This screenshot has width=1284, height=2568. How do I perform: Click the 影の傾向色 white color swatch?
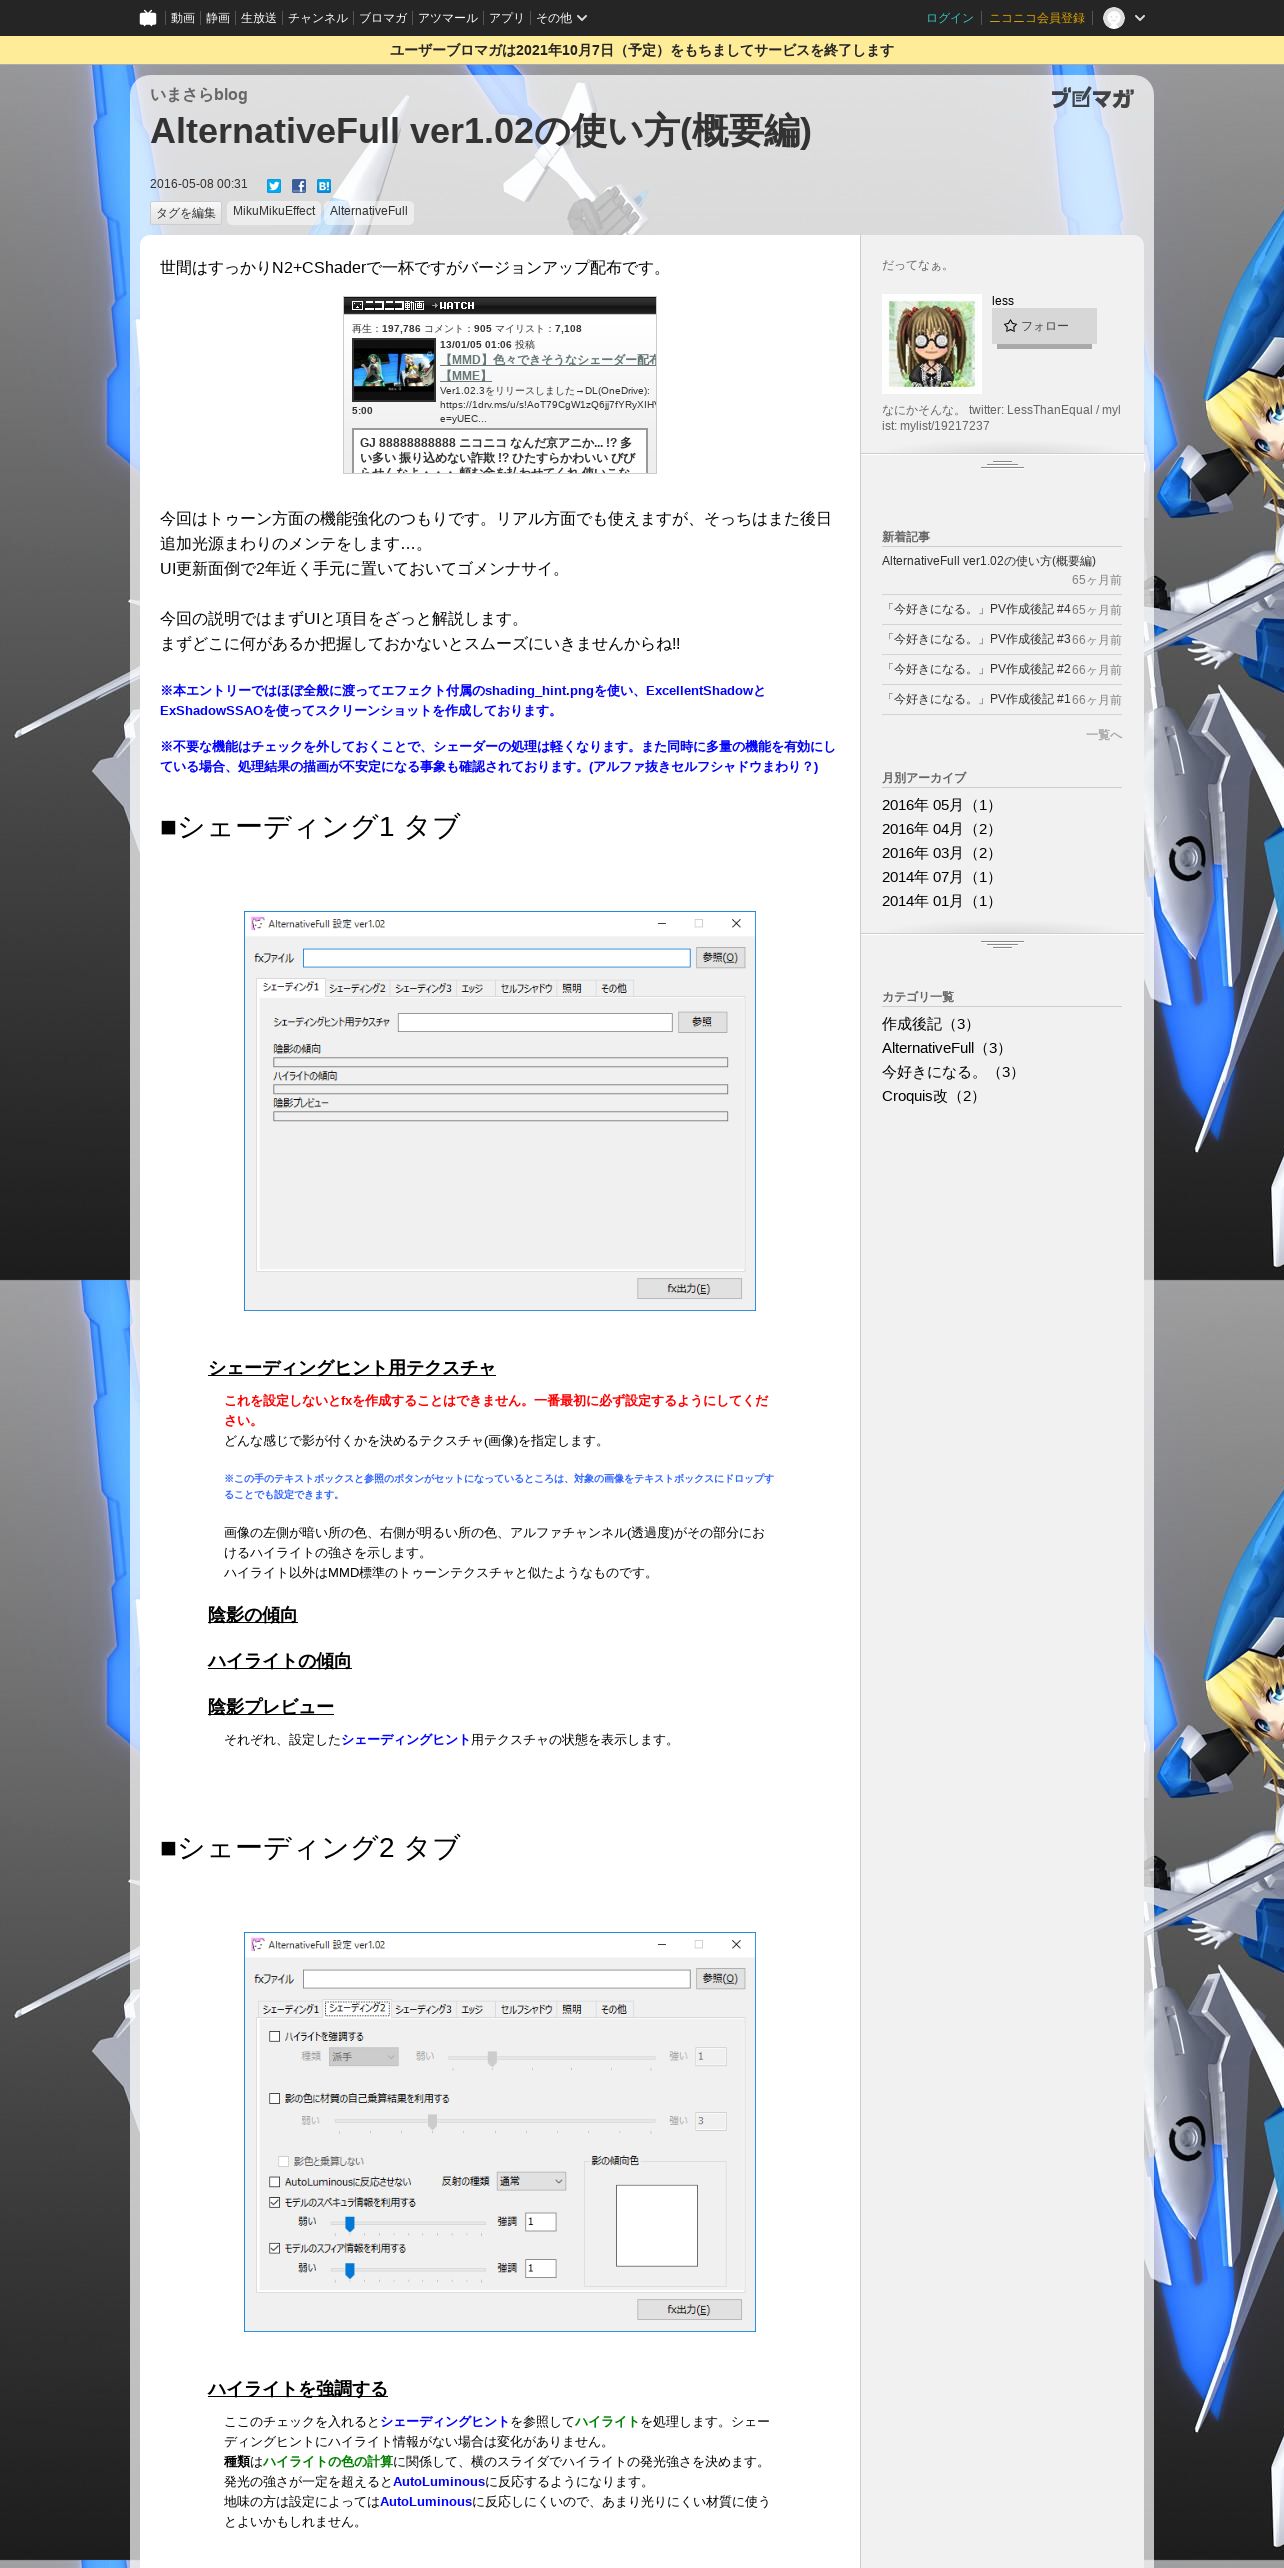(657, 2226)
